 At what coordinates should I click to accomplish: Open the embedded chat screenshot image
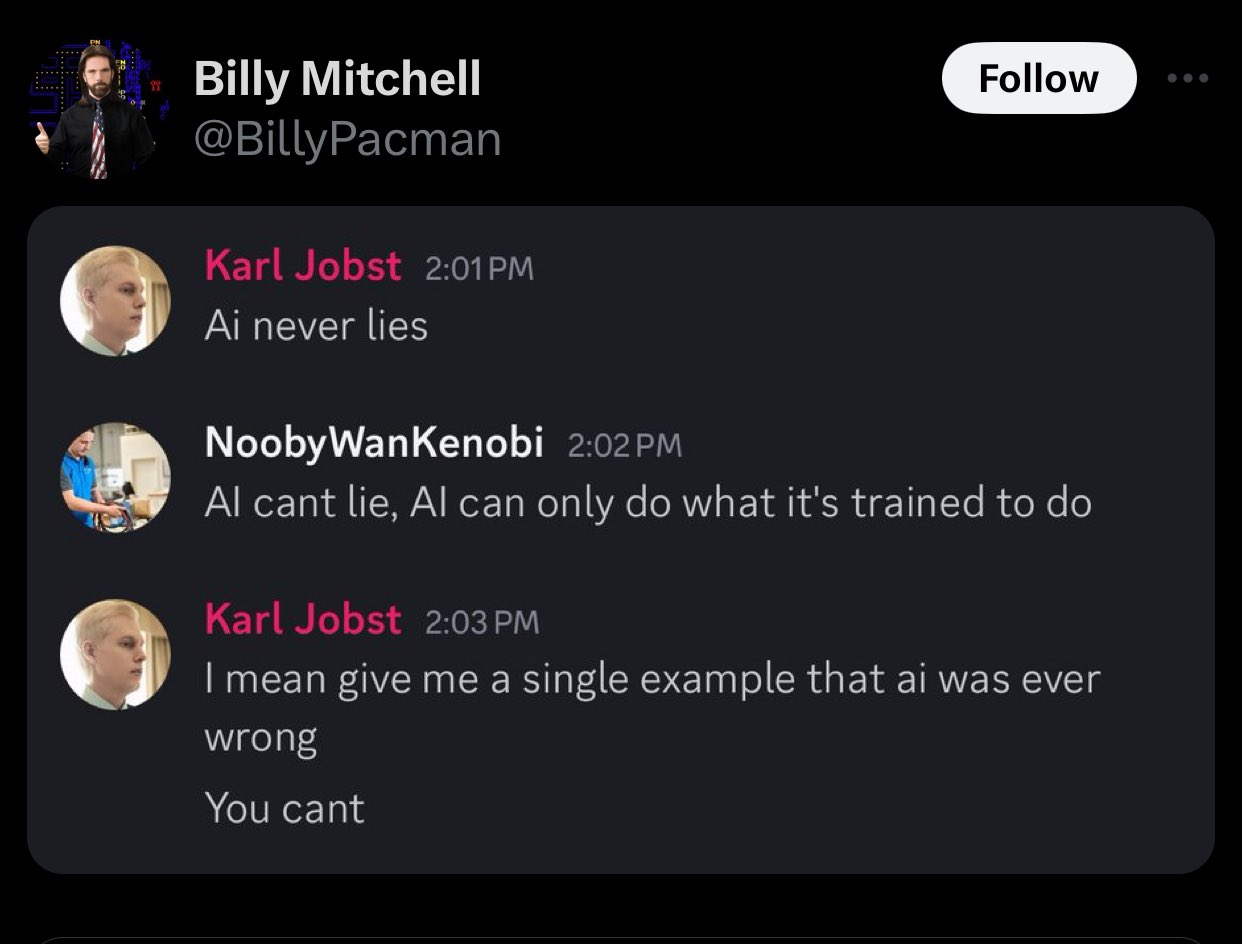coord(620,540)
